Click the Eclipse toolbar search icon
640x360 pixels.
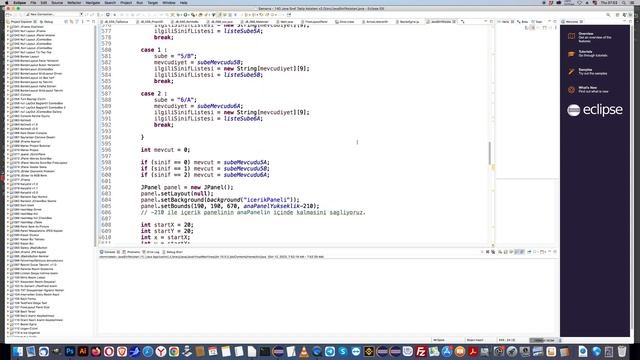point(608,15)
